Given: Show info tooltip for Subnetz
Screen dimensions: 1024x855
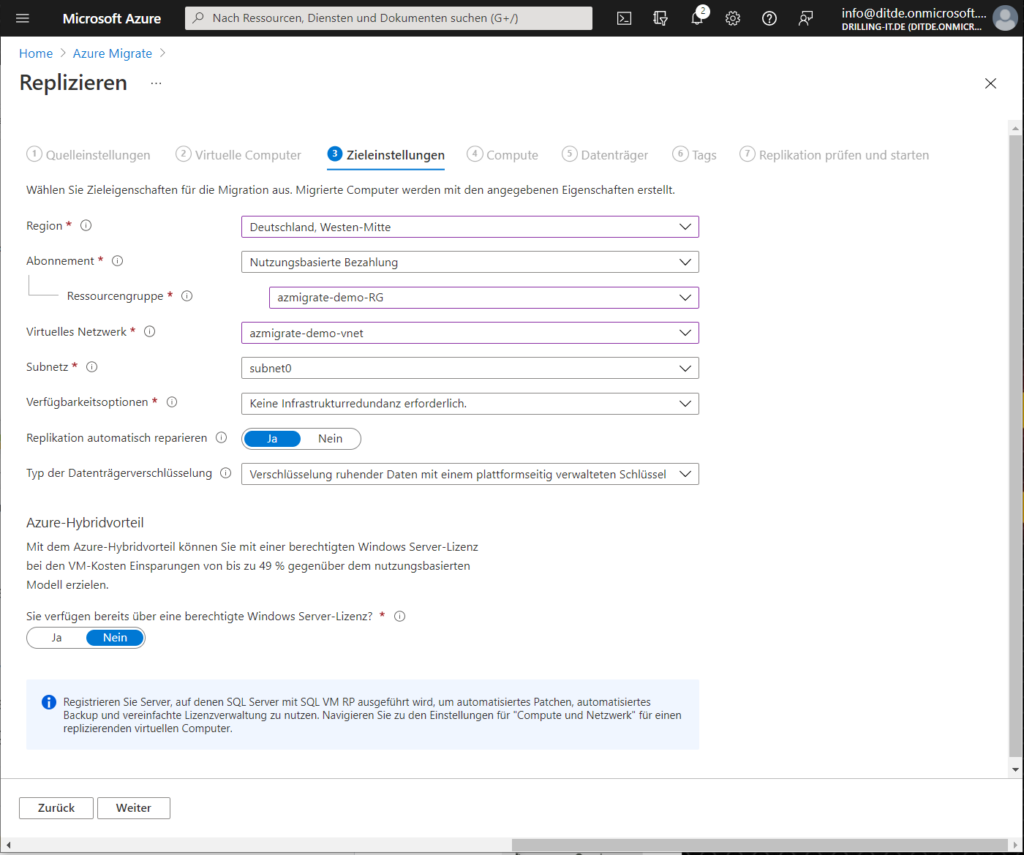Looking at the screenshot, I should pos(91,366).
